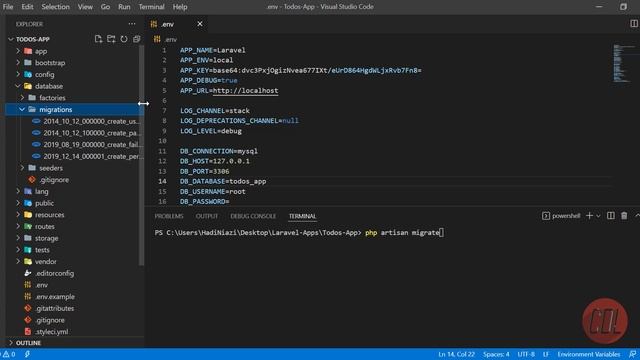Open the File menu
The image size is (640, 360).
click(x=8, y=7)
